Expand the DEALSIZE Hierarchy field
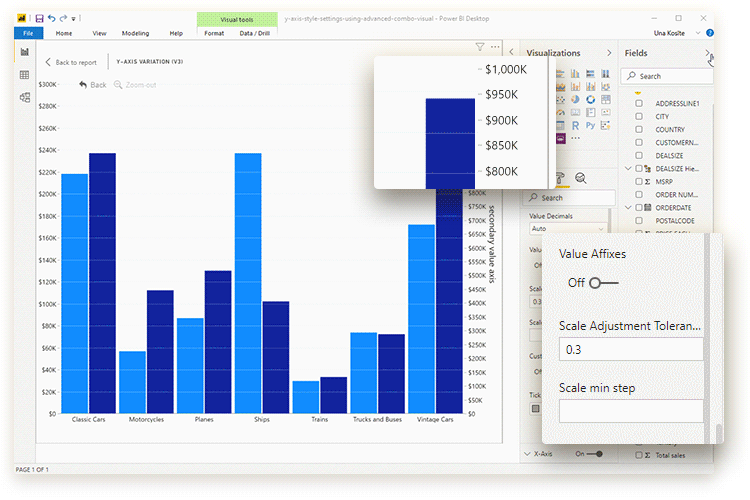The image size is (750, 500). [x=628, y=168]
